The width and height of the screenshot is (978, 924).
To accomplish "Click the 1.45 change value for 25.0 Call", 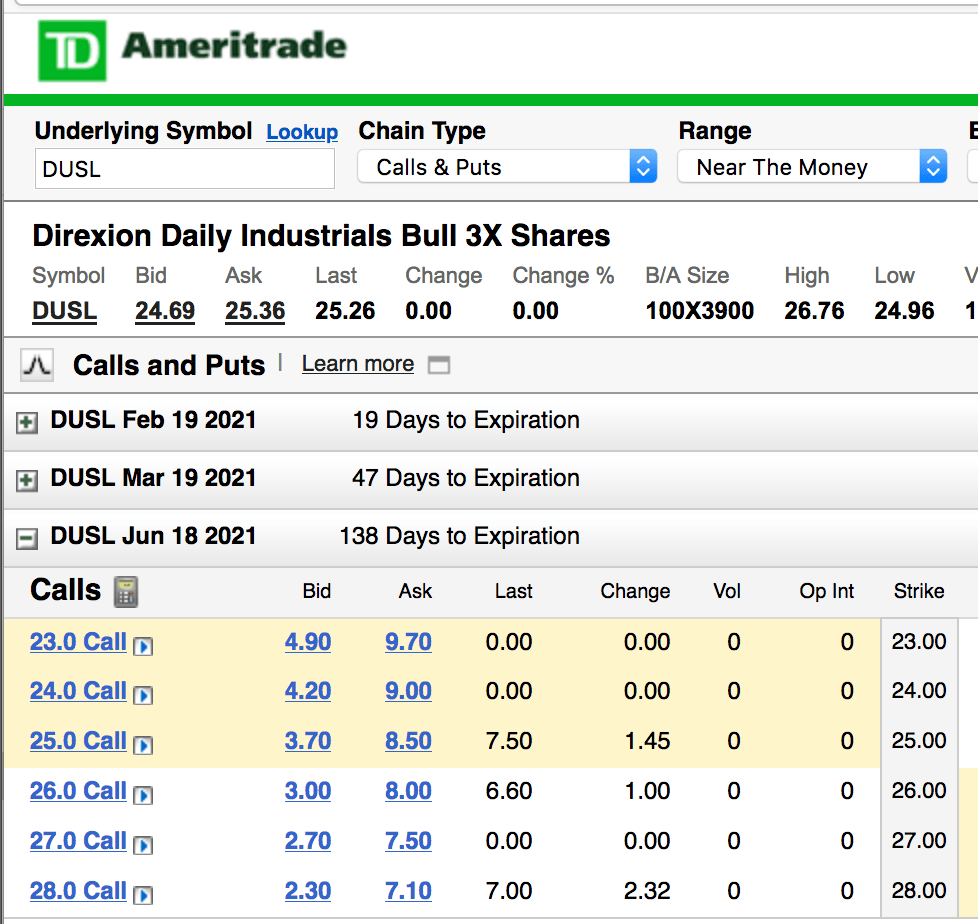I will [x=647, y=741].
